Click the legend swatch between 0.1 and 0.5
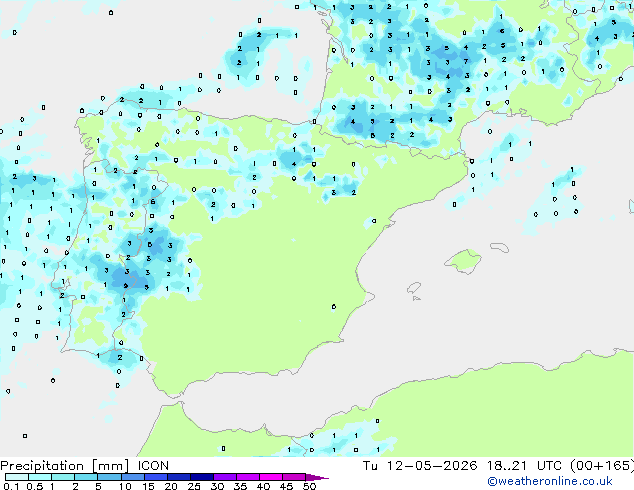This screenshot has width=634, height=490. (x=17, y=477)
